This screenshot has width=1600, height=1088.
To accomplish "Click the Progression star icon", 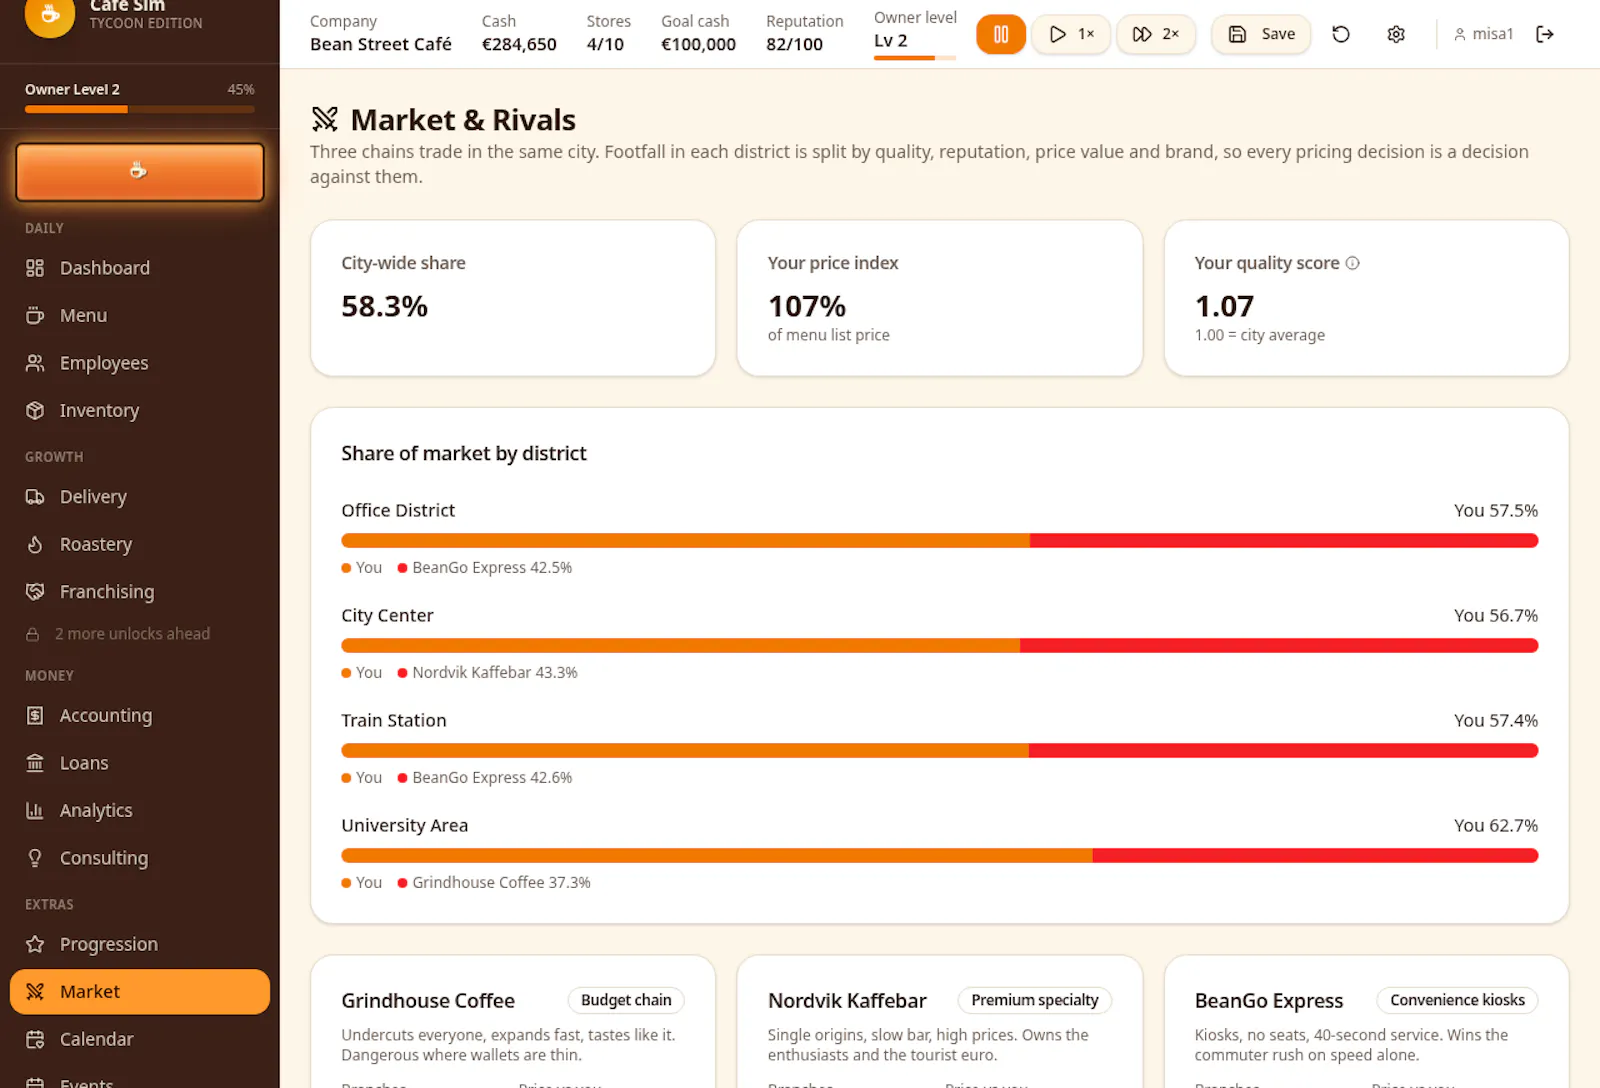I will click(x=35, y=944).
